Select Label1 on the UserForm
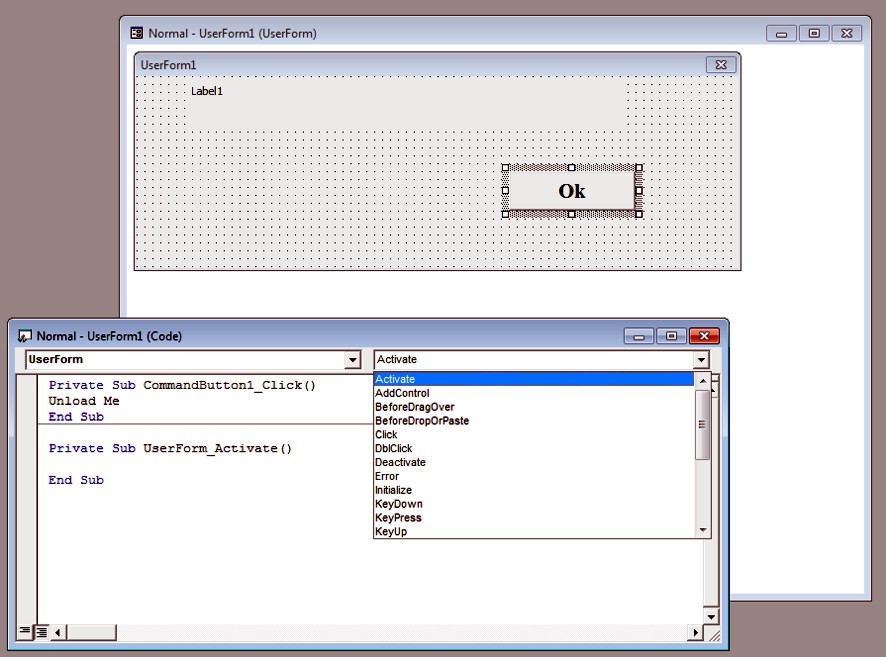This screenshot has width=886, height=657. click(x=407, y=105)
